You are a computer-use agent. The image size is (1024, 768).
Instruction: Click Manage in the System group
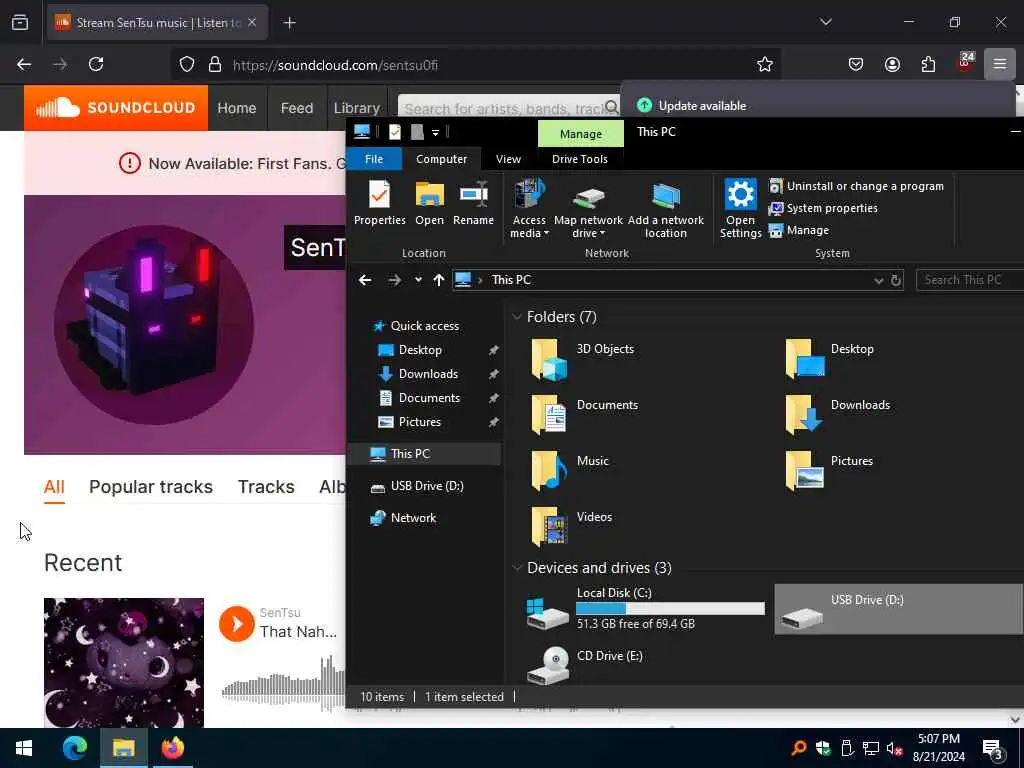pyautogui.click(x=799, y=231)
